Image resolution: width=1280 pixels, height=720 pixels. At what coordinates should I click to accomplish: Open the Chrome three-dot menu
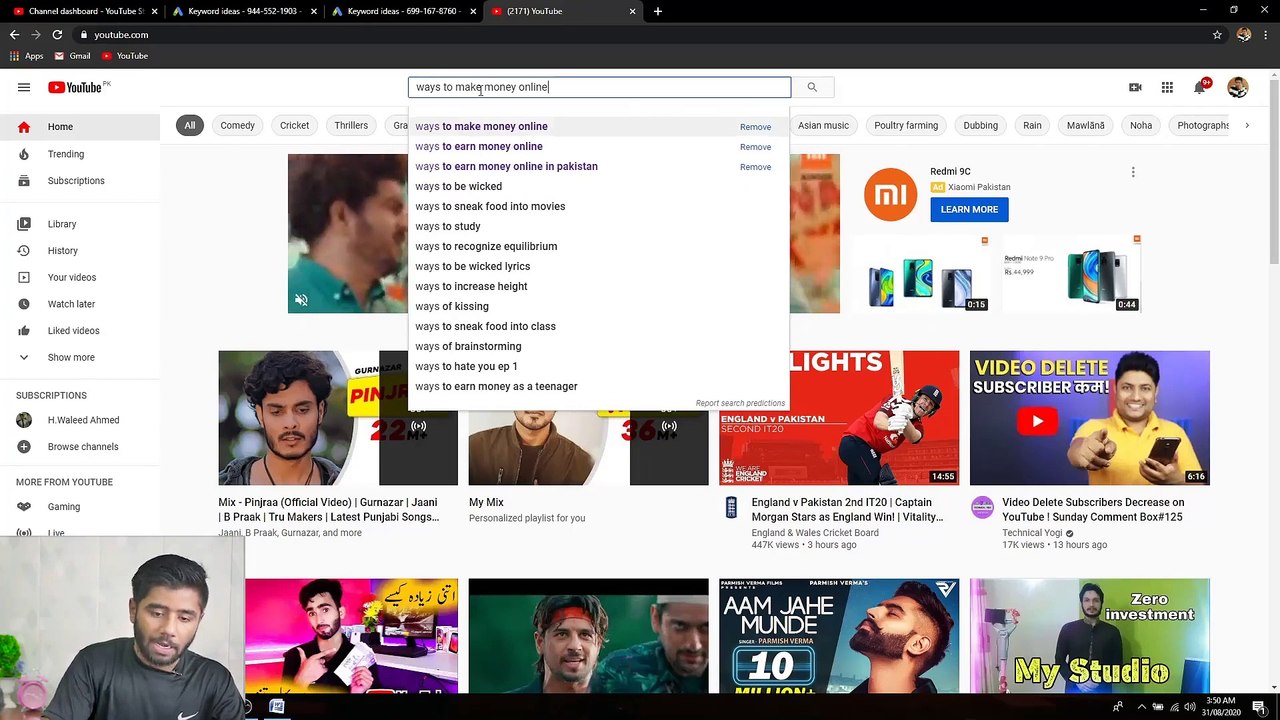coord(1267,34)
